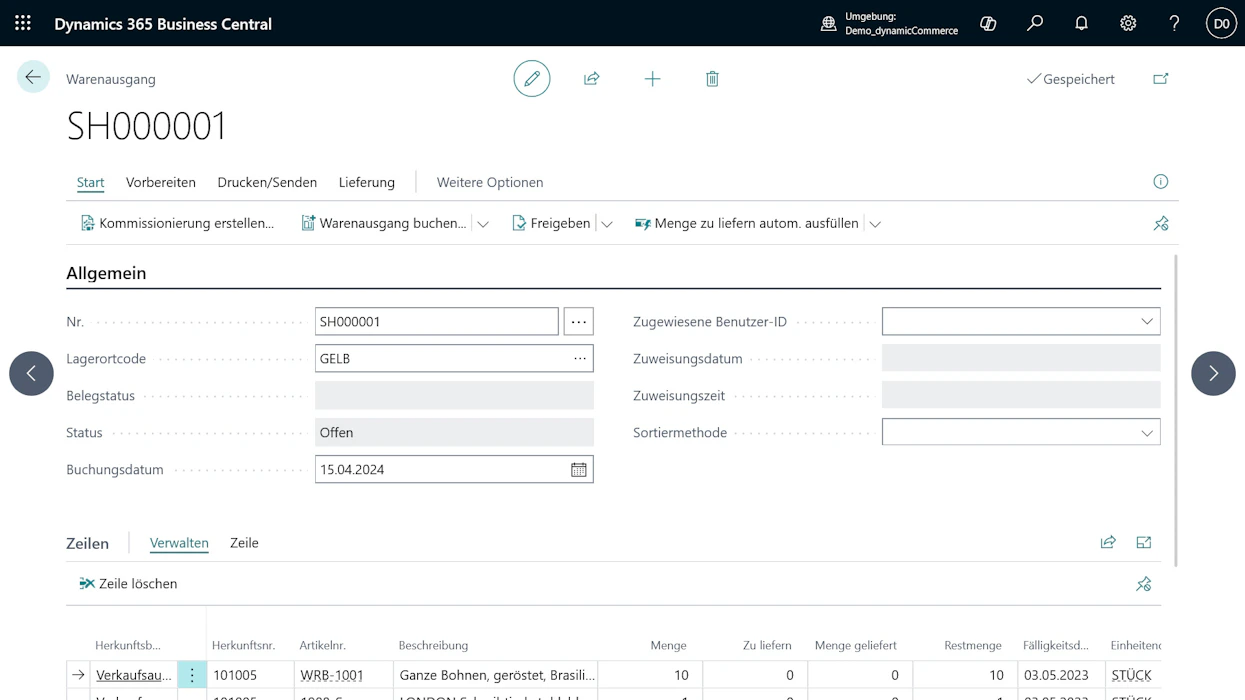
Task: Open the environment information icon
Action: point(828,23)
